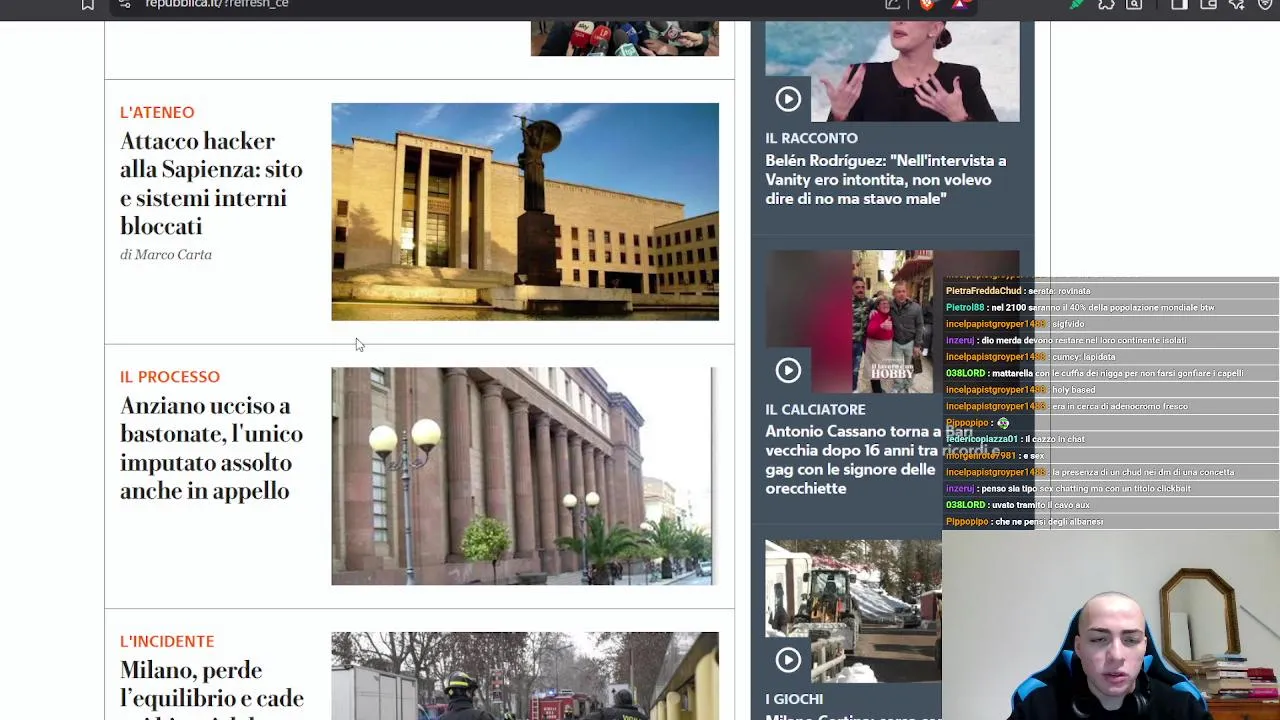Image resolution: width=1280 pixels, height=720 pixels.
Task: Play the Belén Rodríguez video
Action: click(x=788, y=98)
